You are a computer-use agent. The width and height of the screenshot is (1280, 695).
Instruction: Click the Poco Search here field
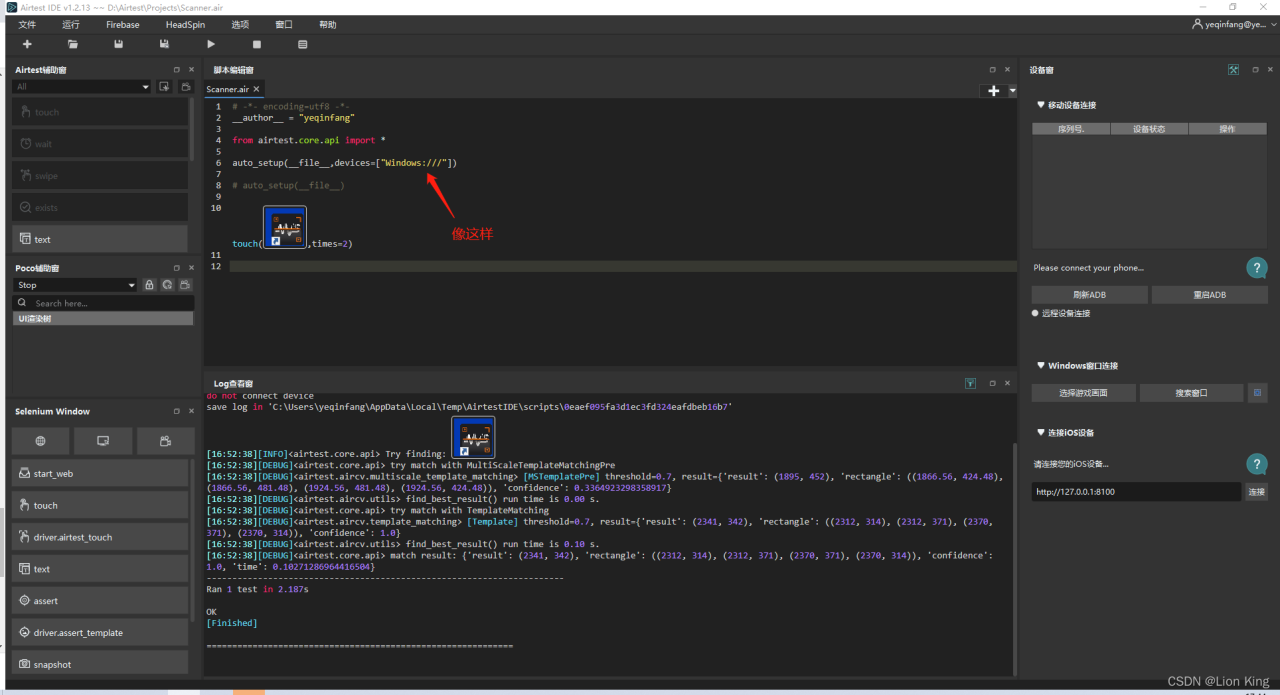(104, 303)
